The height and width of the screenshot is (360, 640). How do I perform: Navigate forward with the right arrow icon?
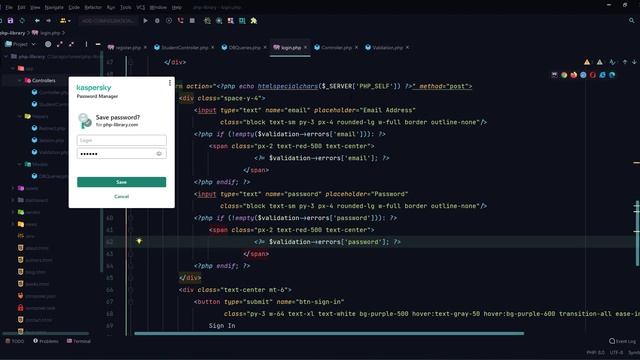[49, 20]
